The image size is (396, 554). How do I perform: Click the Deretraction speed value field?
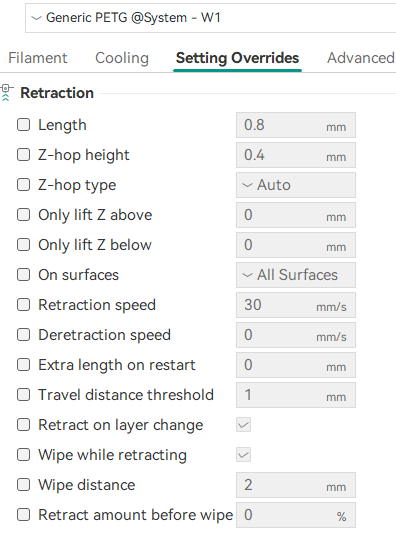click(x=296, y=335)
